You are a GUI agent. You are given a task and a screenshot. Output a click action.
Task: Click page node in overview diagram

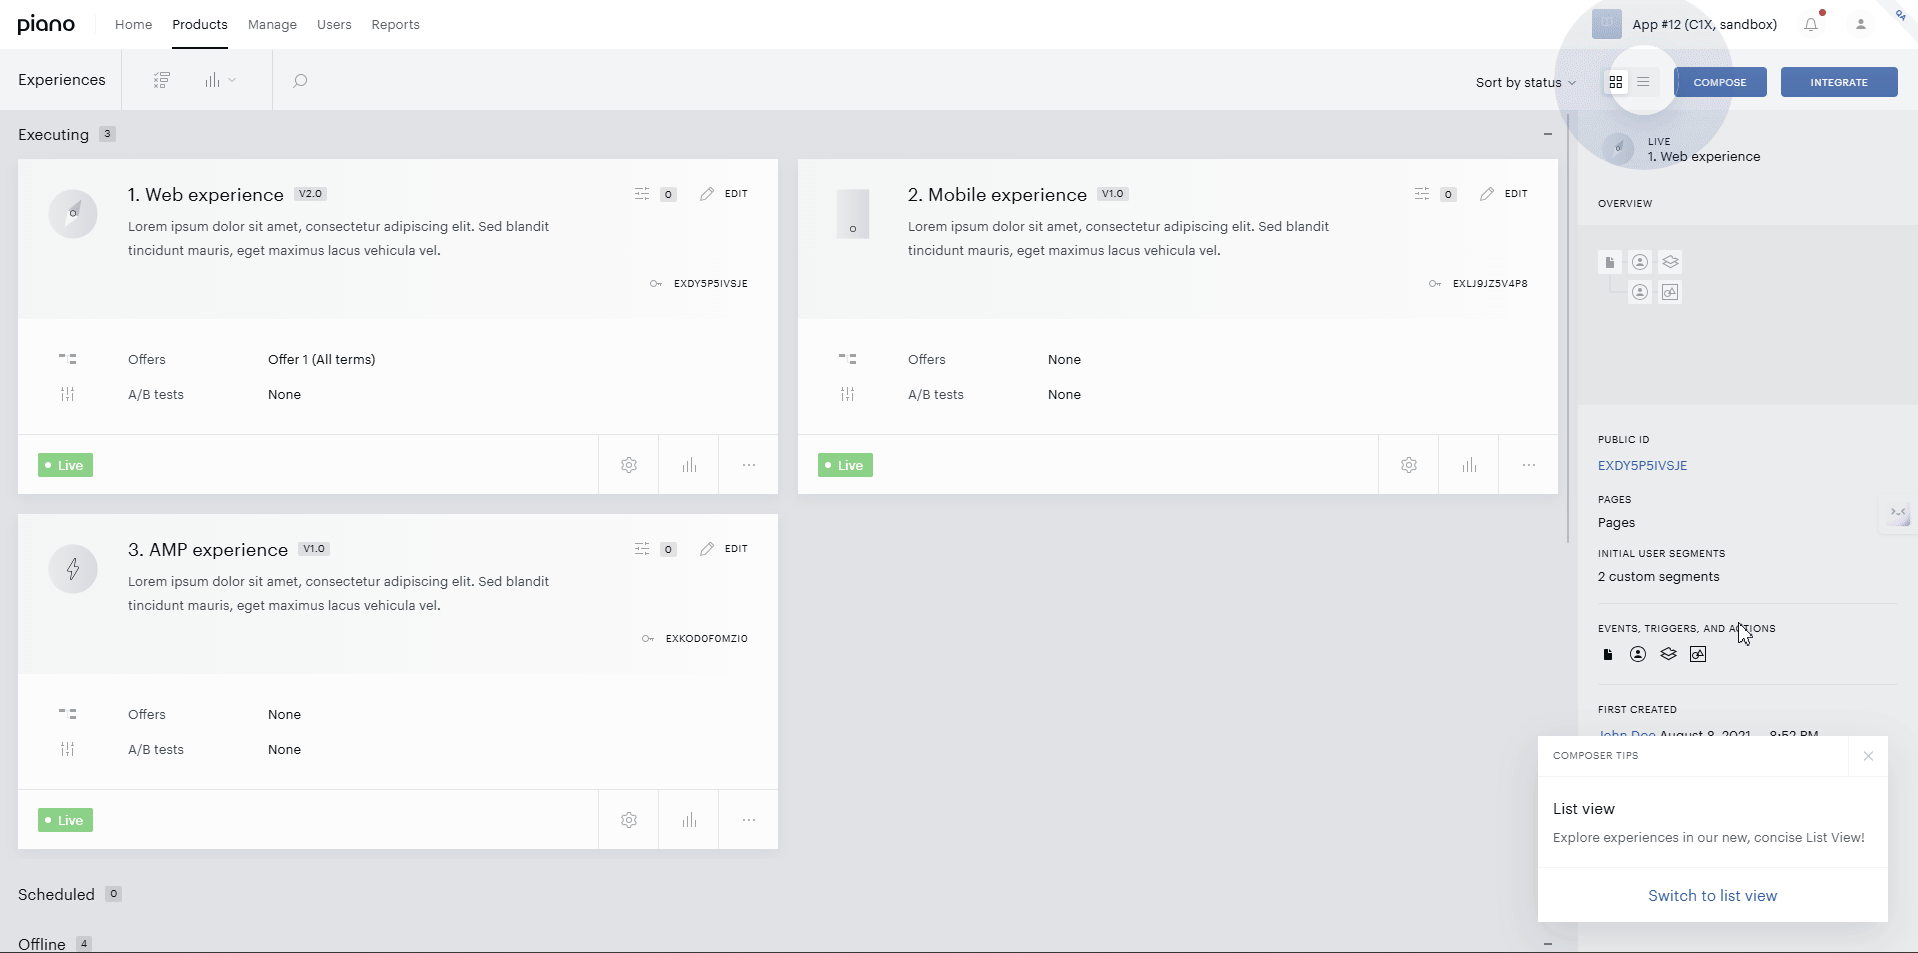point(1609,262)
